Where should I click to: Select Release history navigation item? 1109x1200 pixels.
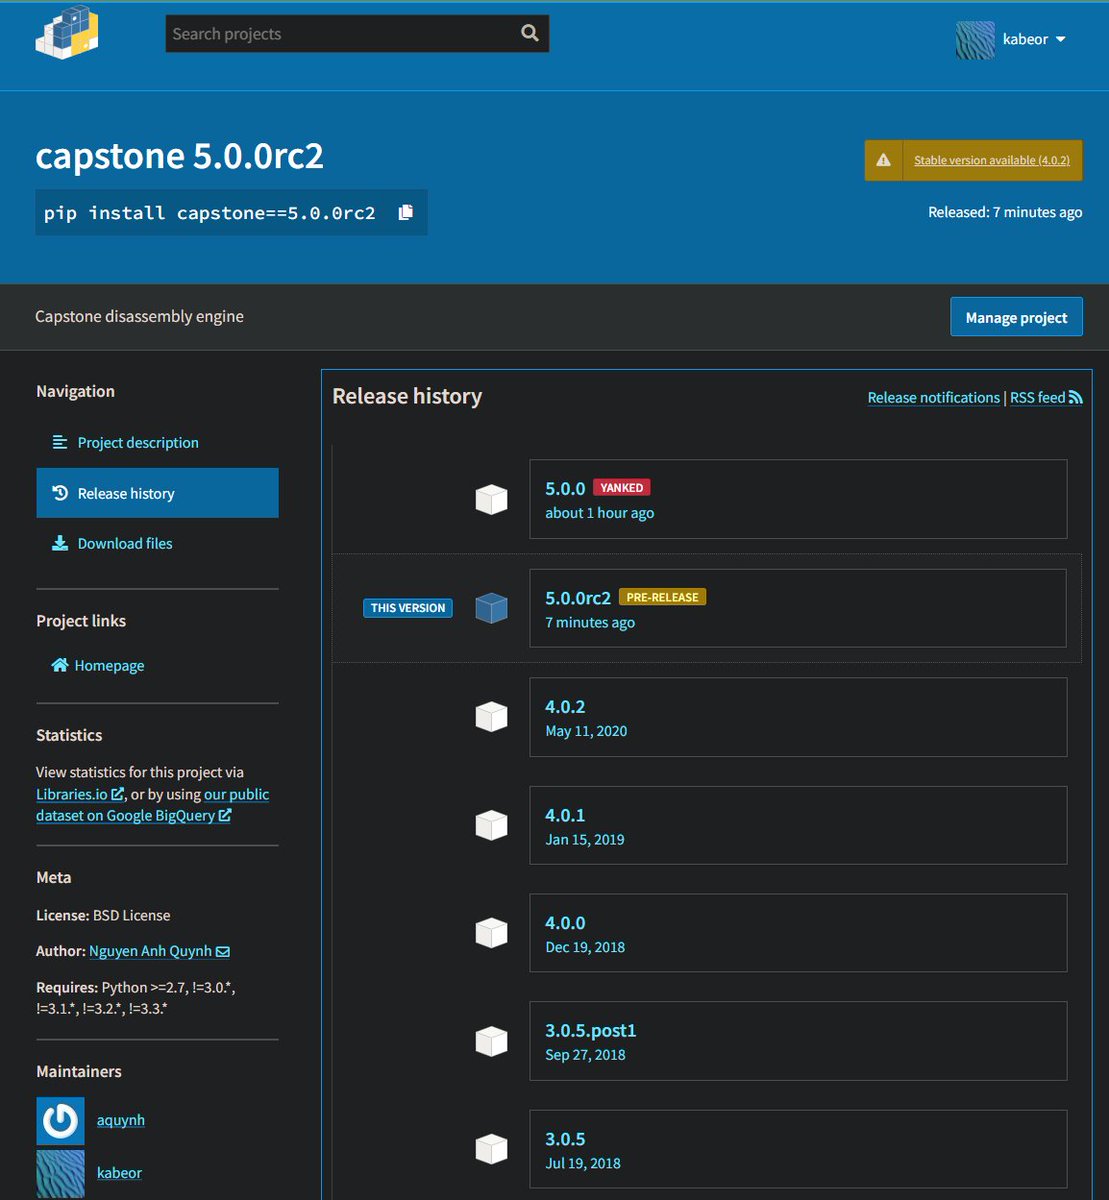(x=157, y=493)
